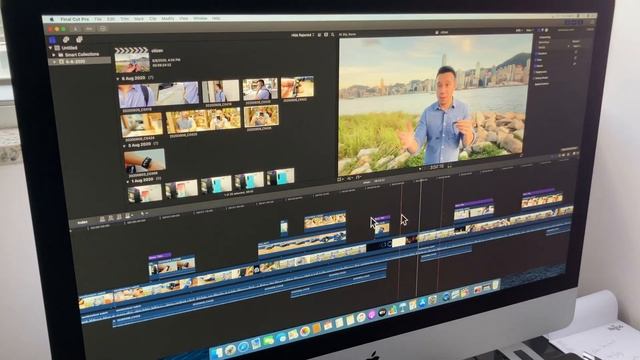Click the Background Tasks toolbar icon
This screenshot has width=640, height=360.
coord(103,29)
